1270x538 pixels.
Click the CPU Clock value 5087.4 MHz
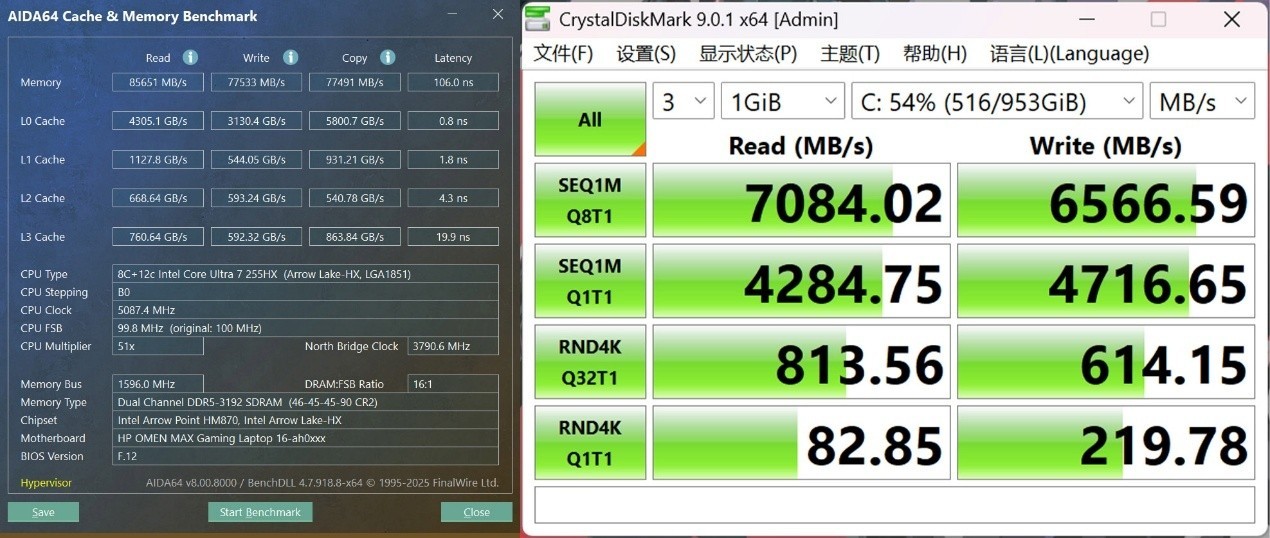click(306, 310)
